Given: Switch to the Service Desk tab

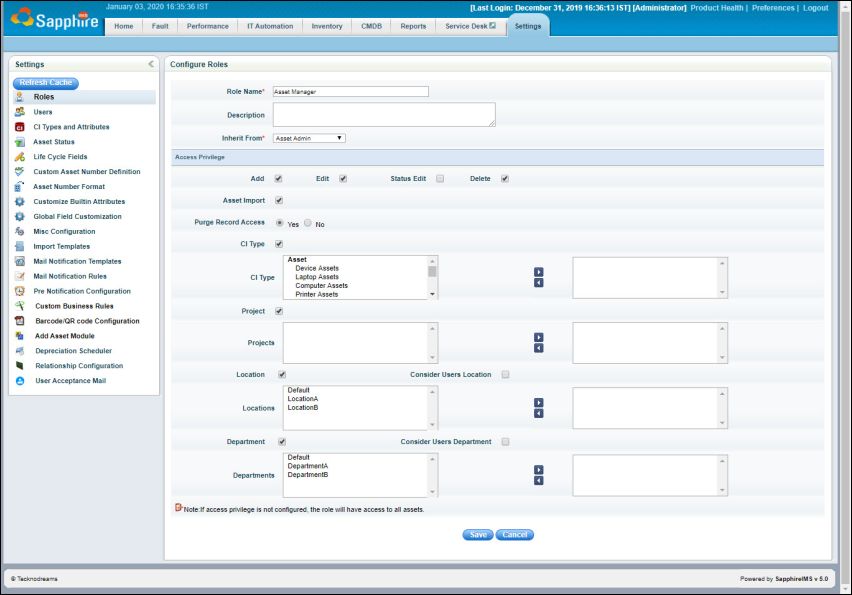Looking at the screenshot, I should (470, 26).
